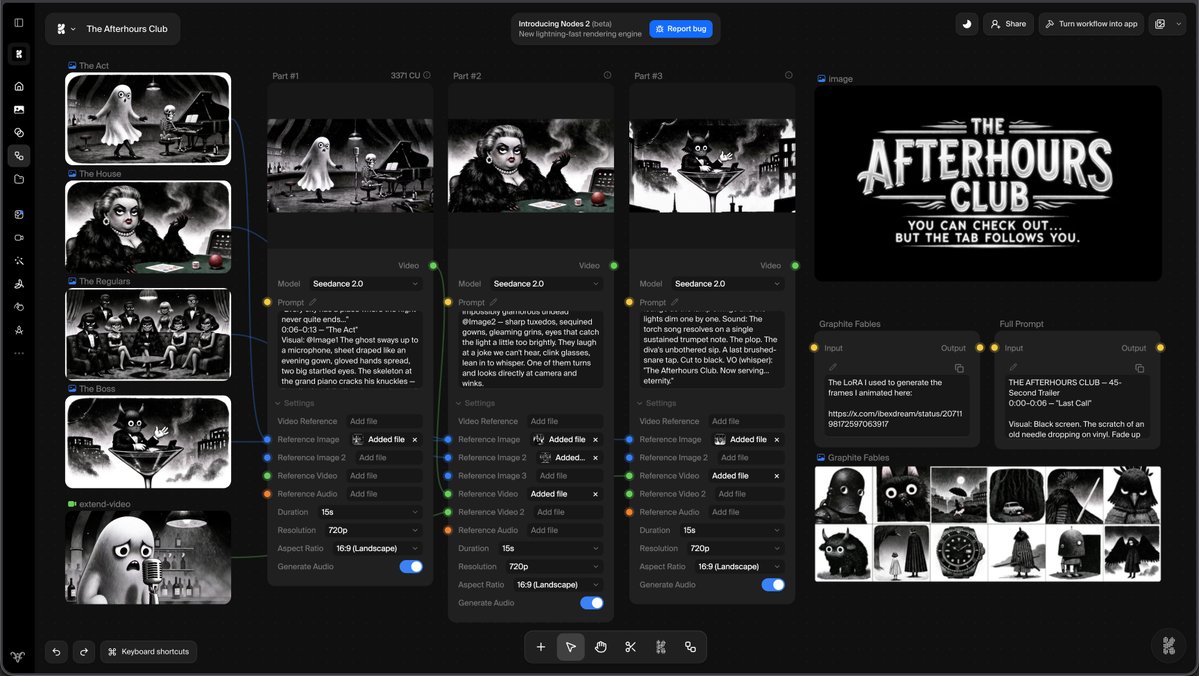Screen dimensions: 1199x676
Task: Open the image gallery icon in sidebar
Action: pyautogui.click(x=19, y=109)
